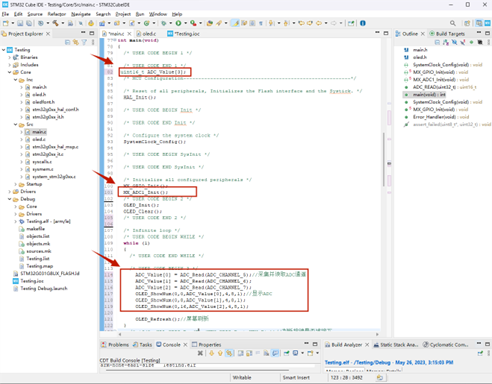492x384 pixels.
Task: Minimize the Project Explorer panel
Action: coord(83,33)
